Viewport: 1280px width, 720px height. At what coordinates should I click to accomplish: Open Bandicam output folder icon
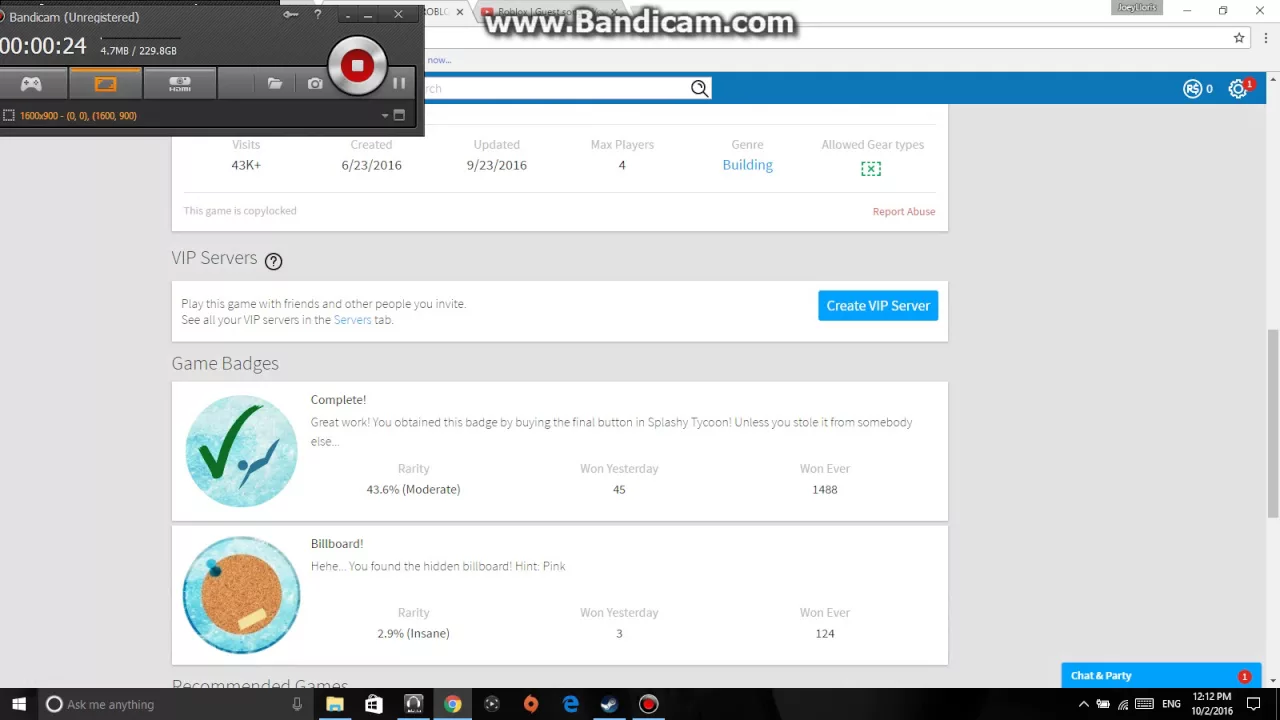275,84
